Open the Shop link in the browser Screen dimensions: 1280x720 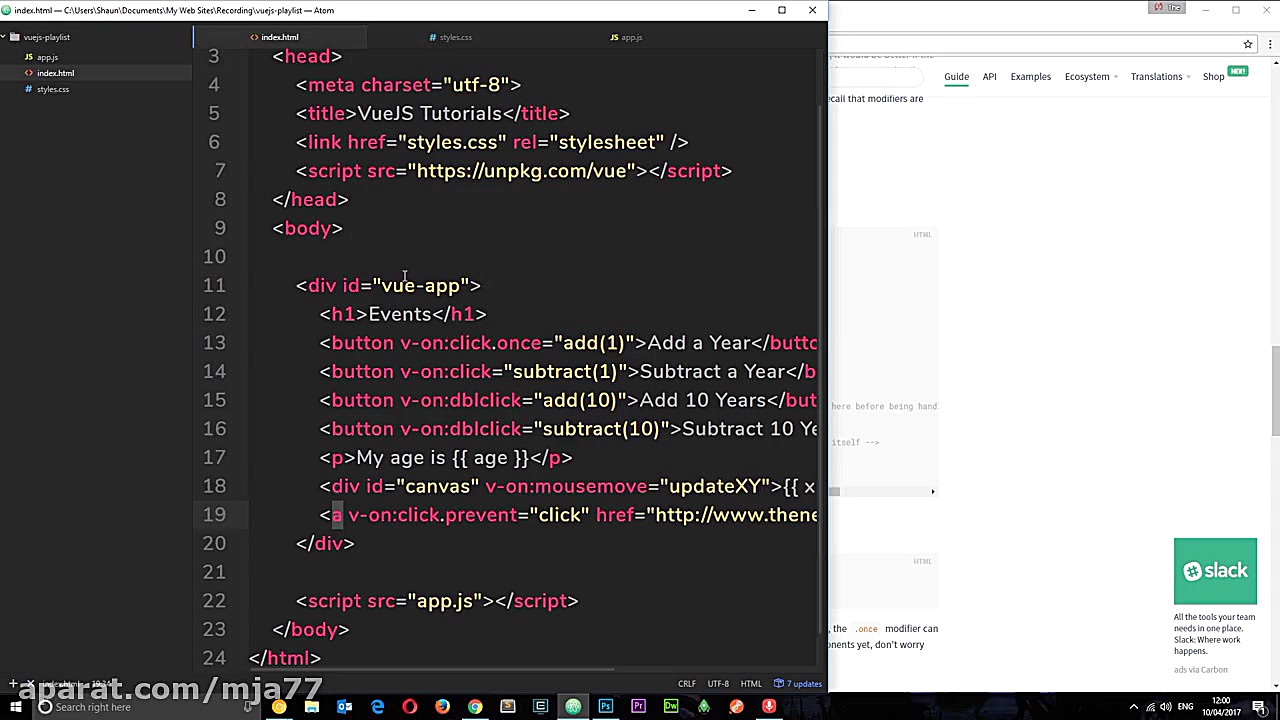1213,77
